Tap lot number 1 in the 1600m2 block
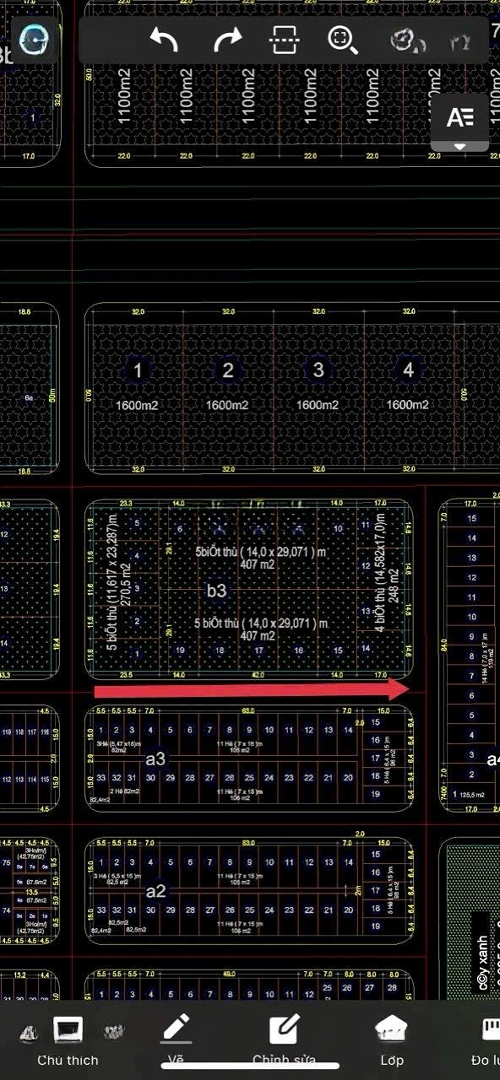The height and width of the screenshot is (1080, 500). (138, 370)
